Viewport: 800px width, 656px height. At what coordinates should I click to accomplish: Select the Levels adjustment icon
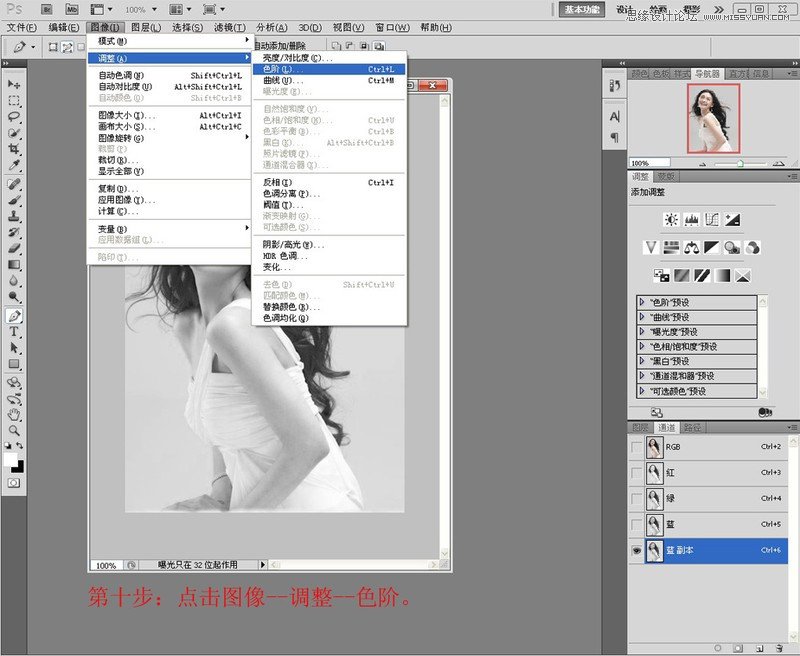coord(690,219)
